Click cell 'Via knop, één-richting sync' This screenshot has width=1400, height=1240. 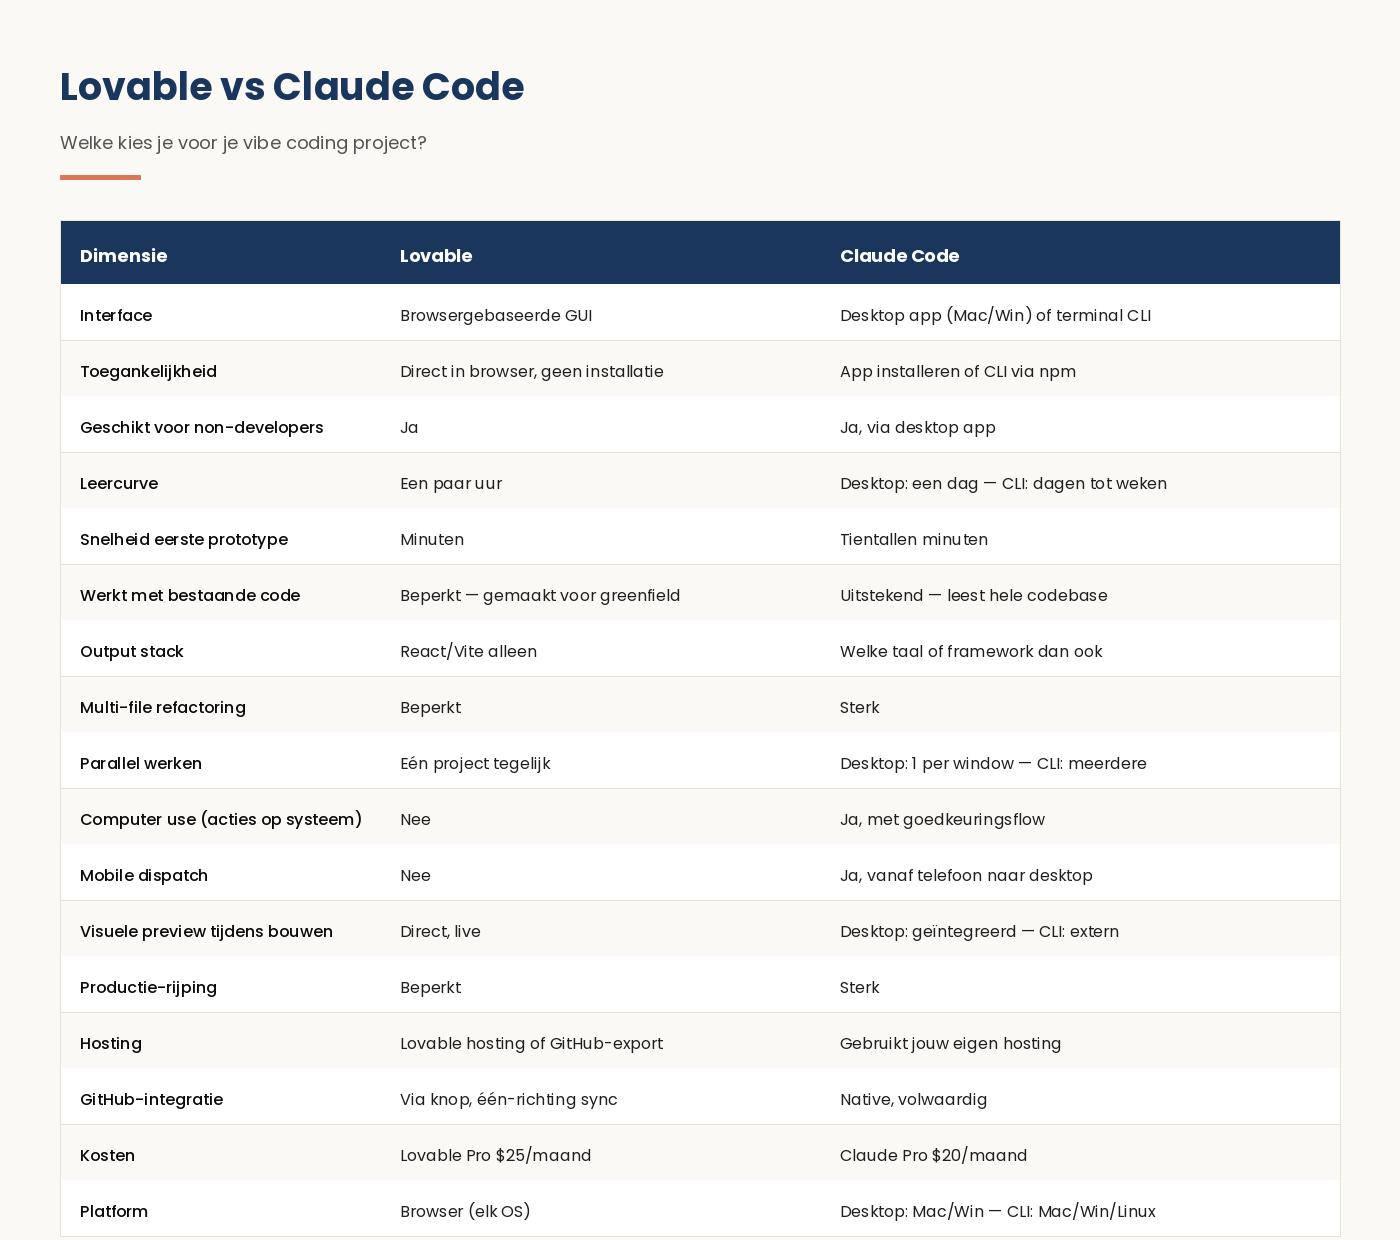[509, 1100]
